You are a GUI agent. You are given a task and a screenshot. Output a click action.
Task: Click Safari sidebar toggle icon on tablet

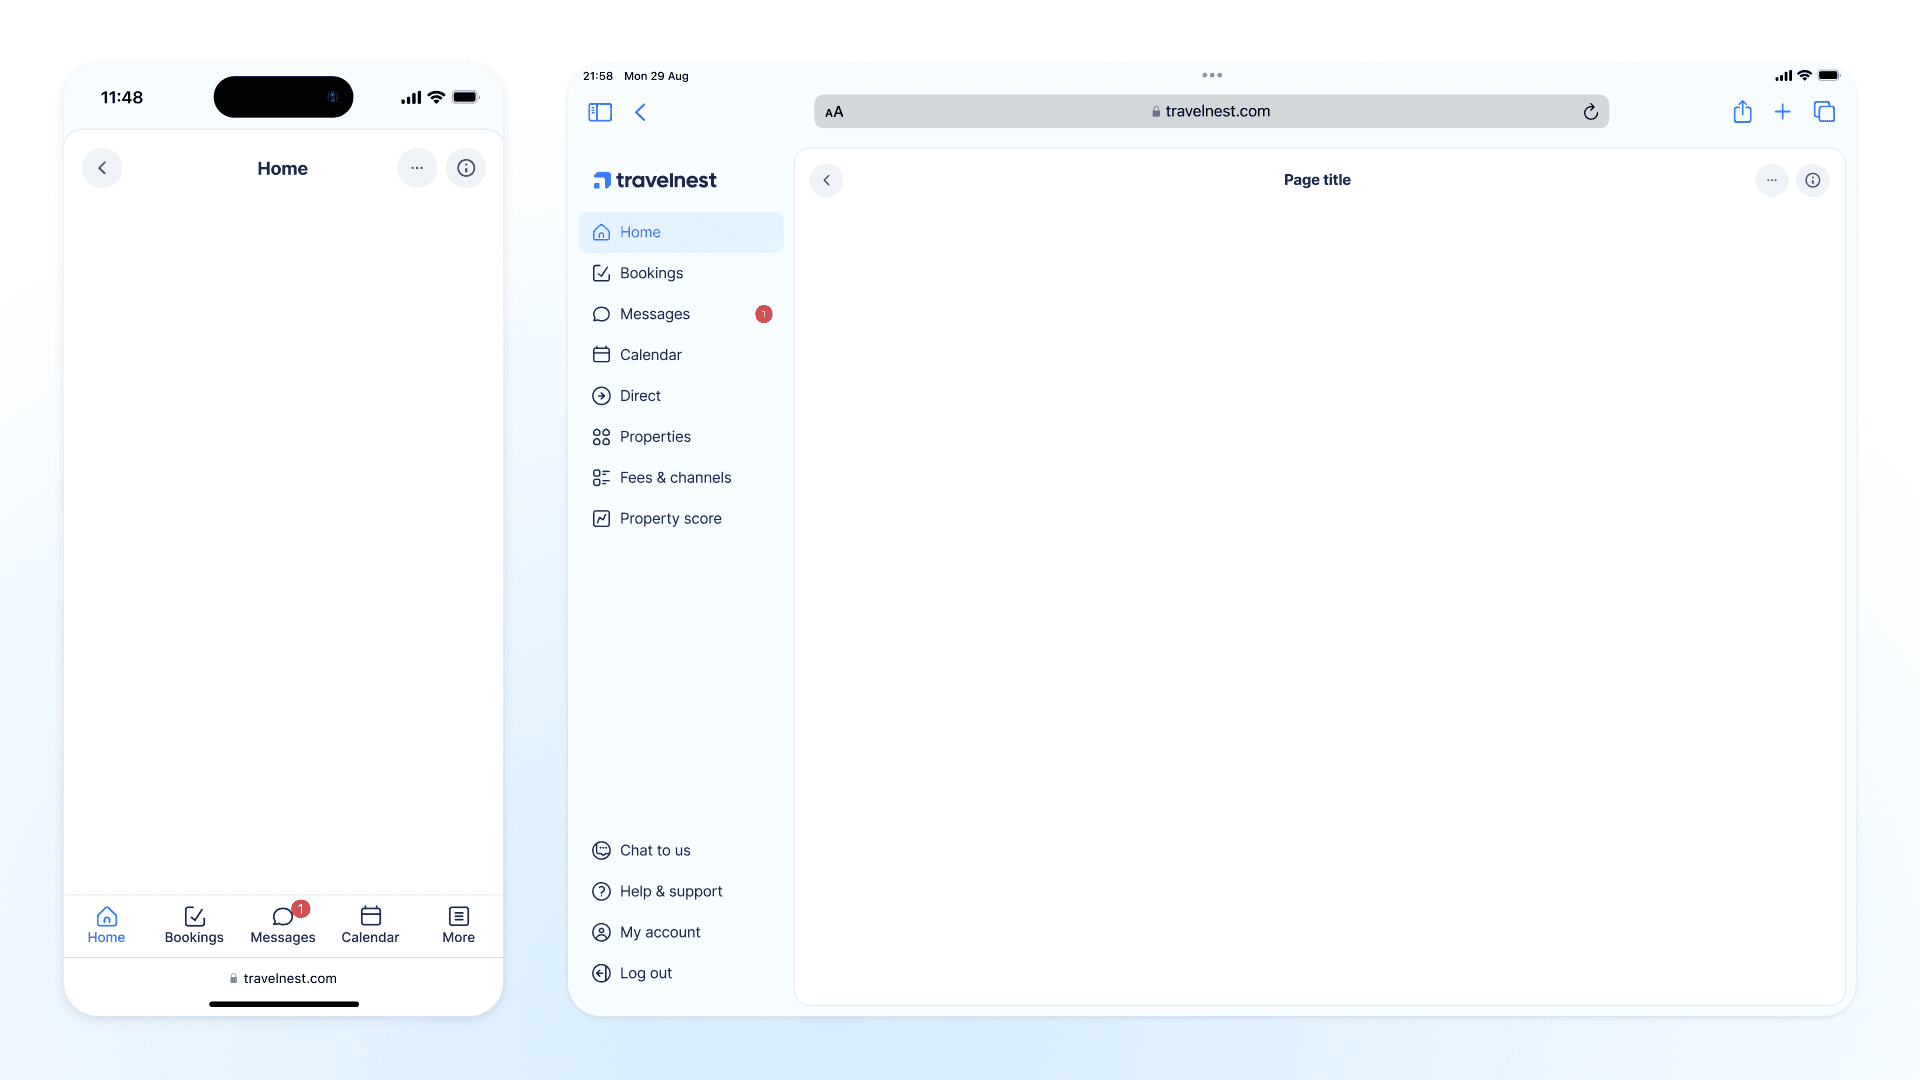coord(600,112)
